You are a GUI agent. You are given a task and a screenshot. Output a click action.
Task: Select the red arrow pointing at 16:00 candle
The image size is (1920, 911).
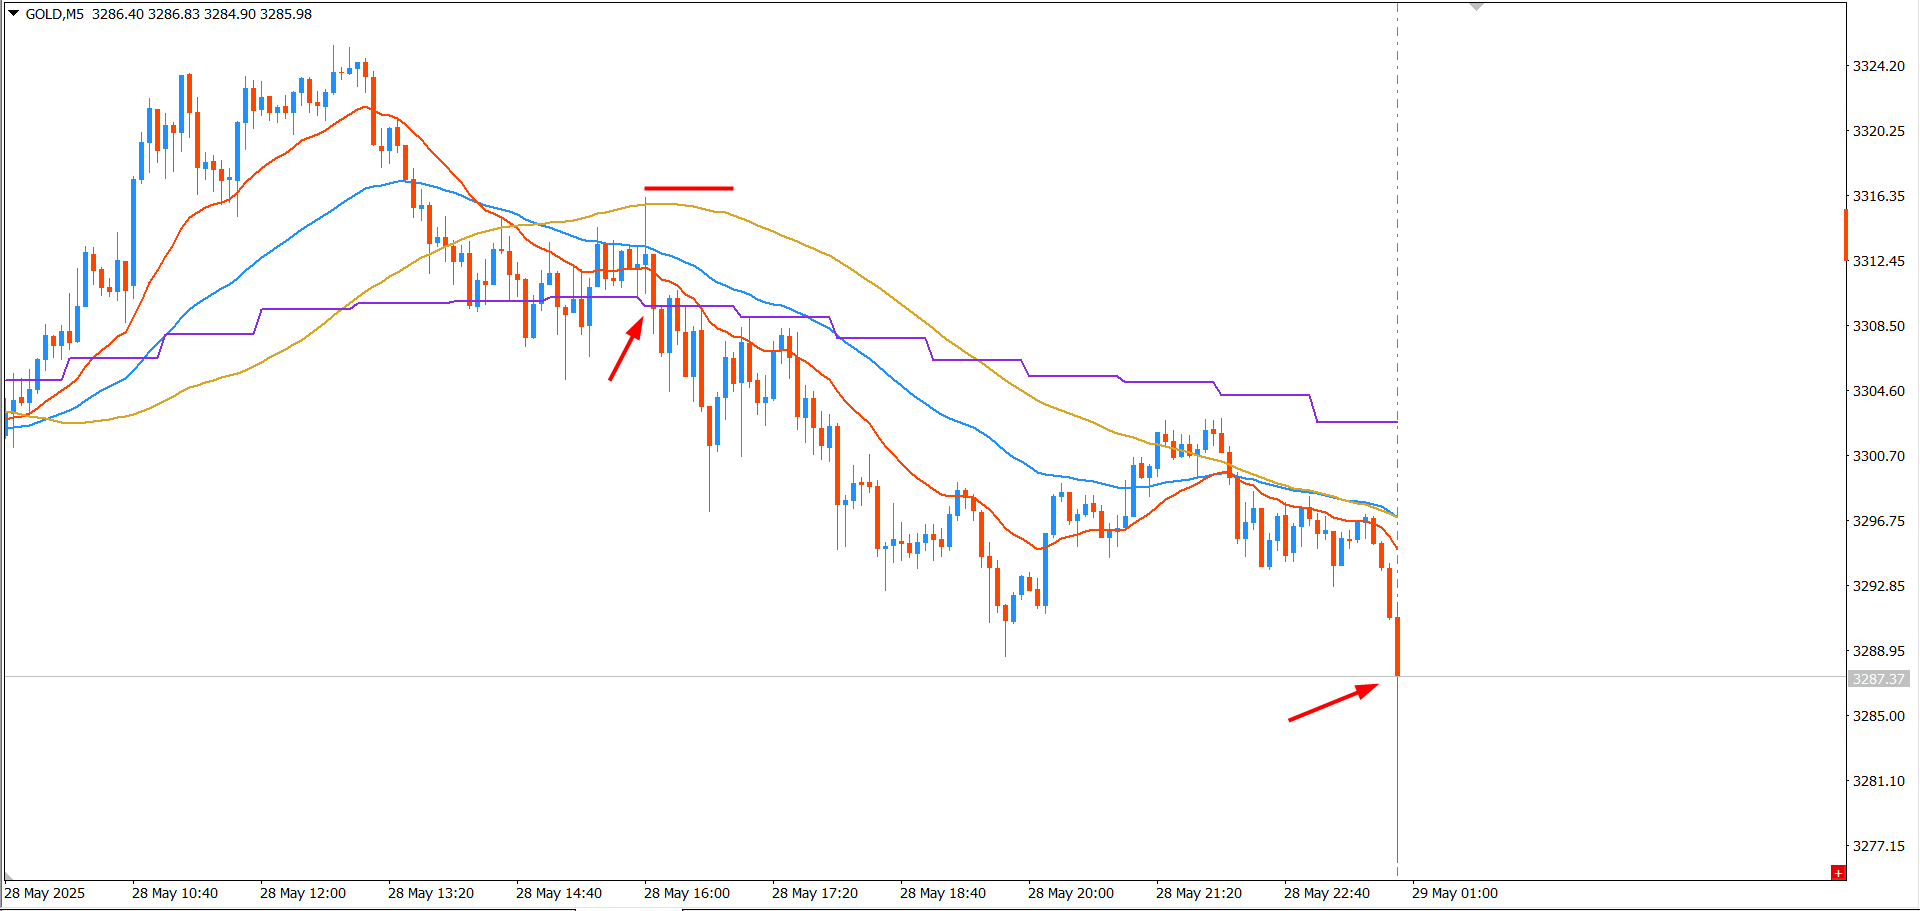click(x=626, y=349)
